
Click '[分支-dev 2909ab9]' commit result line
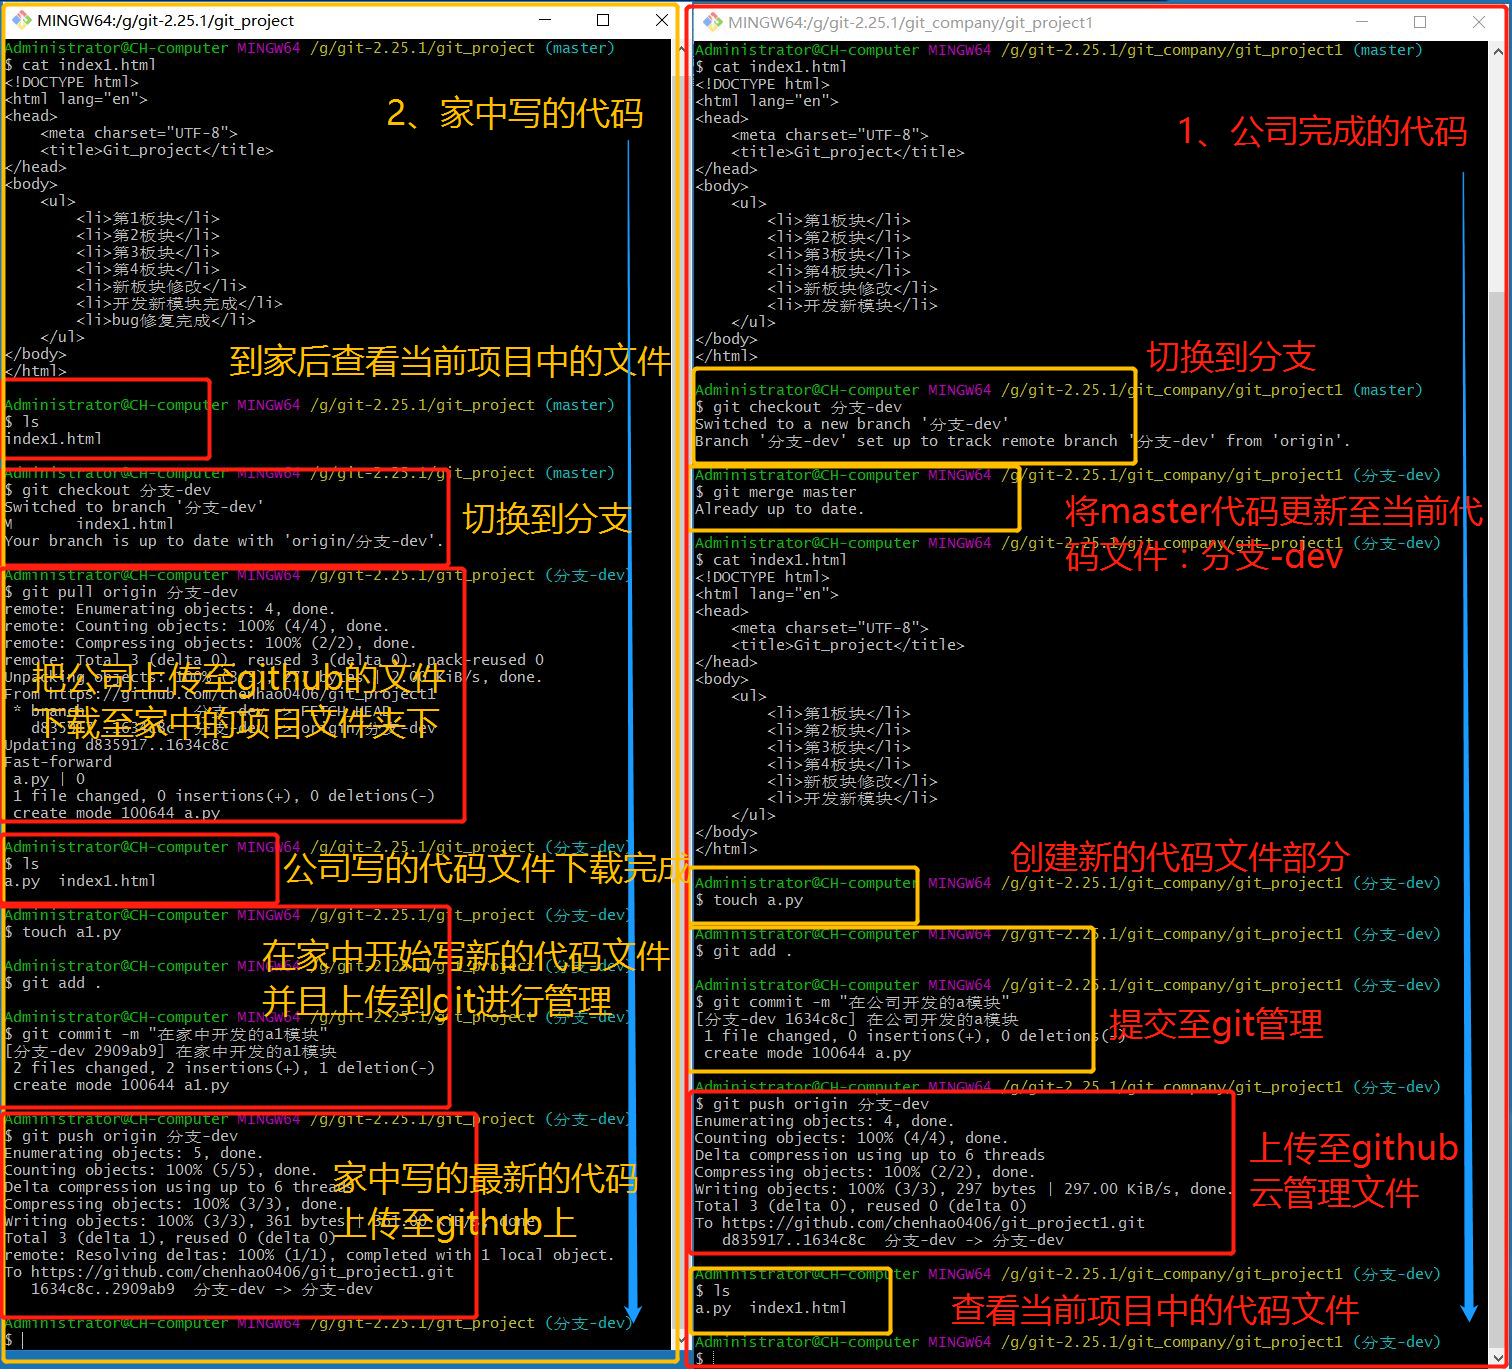pos(171,1051)
